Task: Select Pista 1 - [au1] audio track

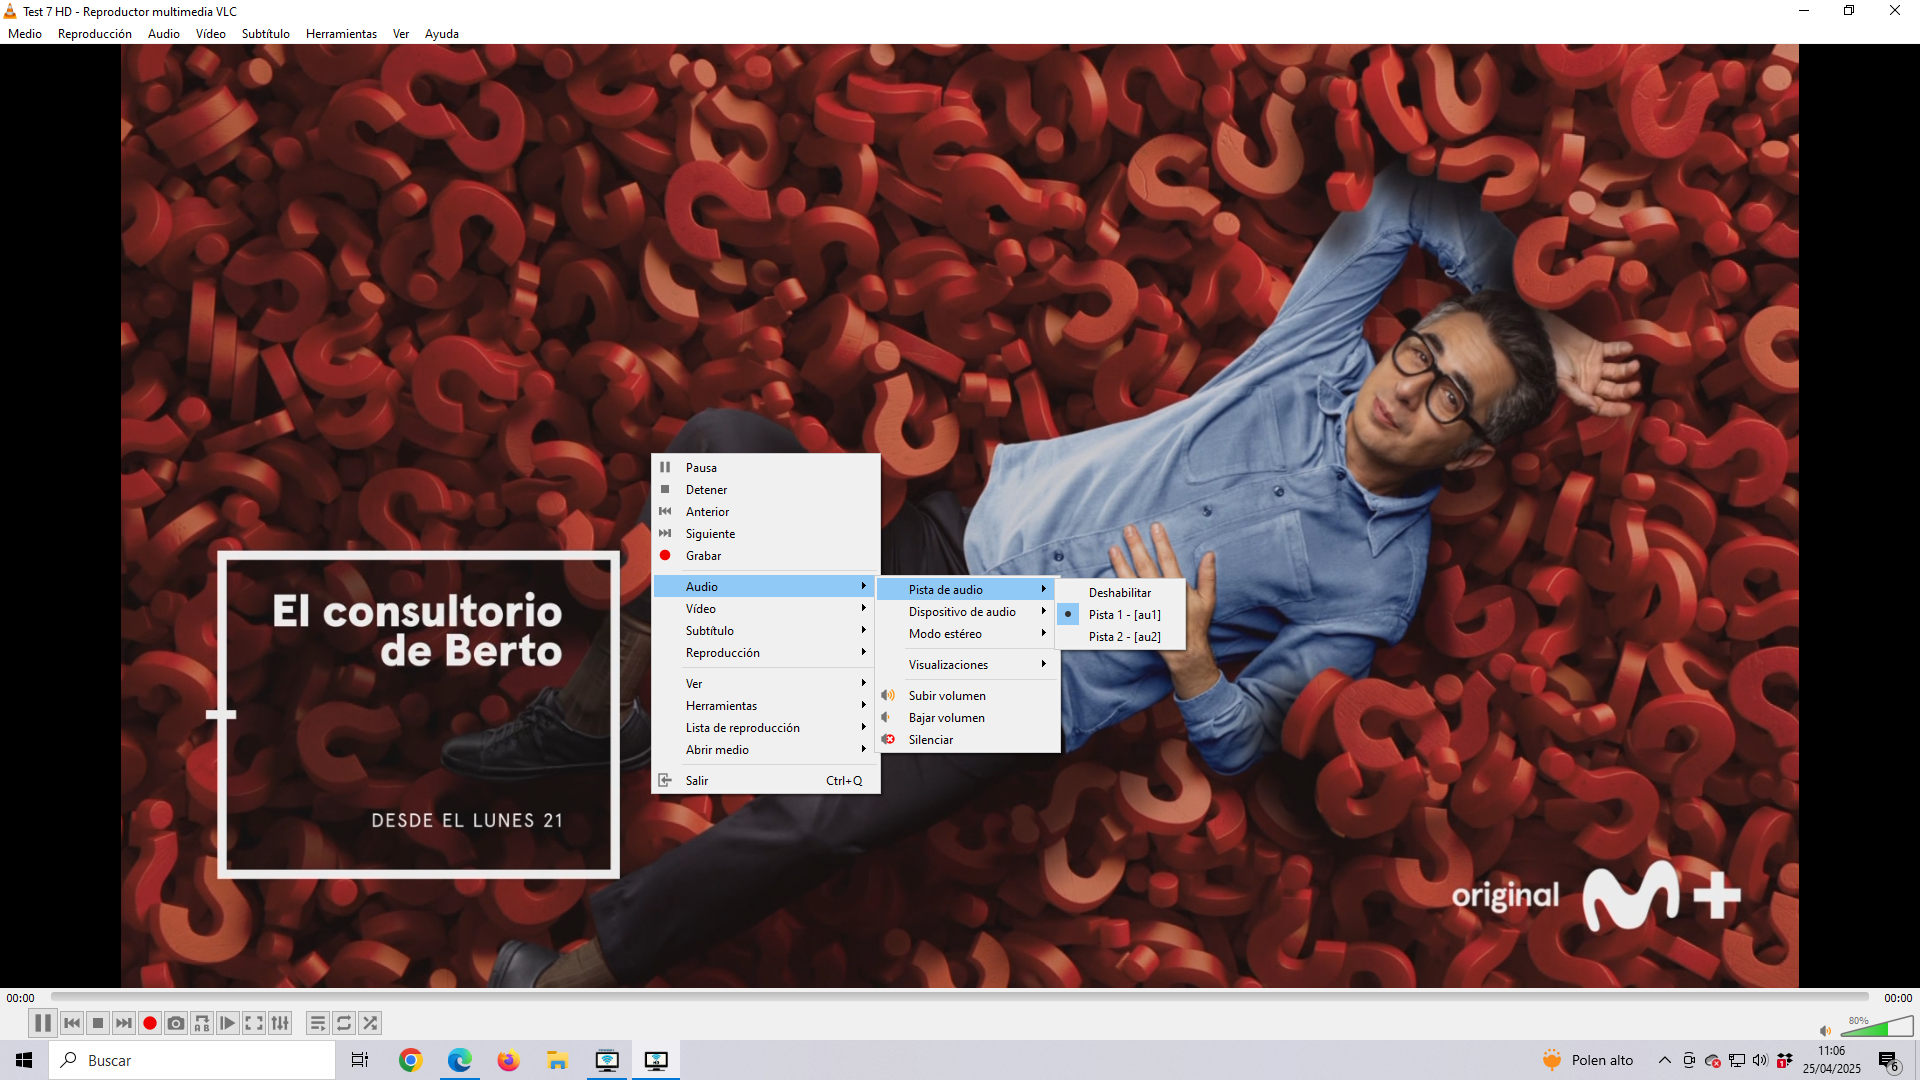Action: 1121,615
